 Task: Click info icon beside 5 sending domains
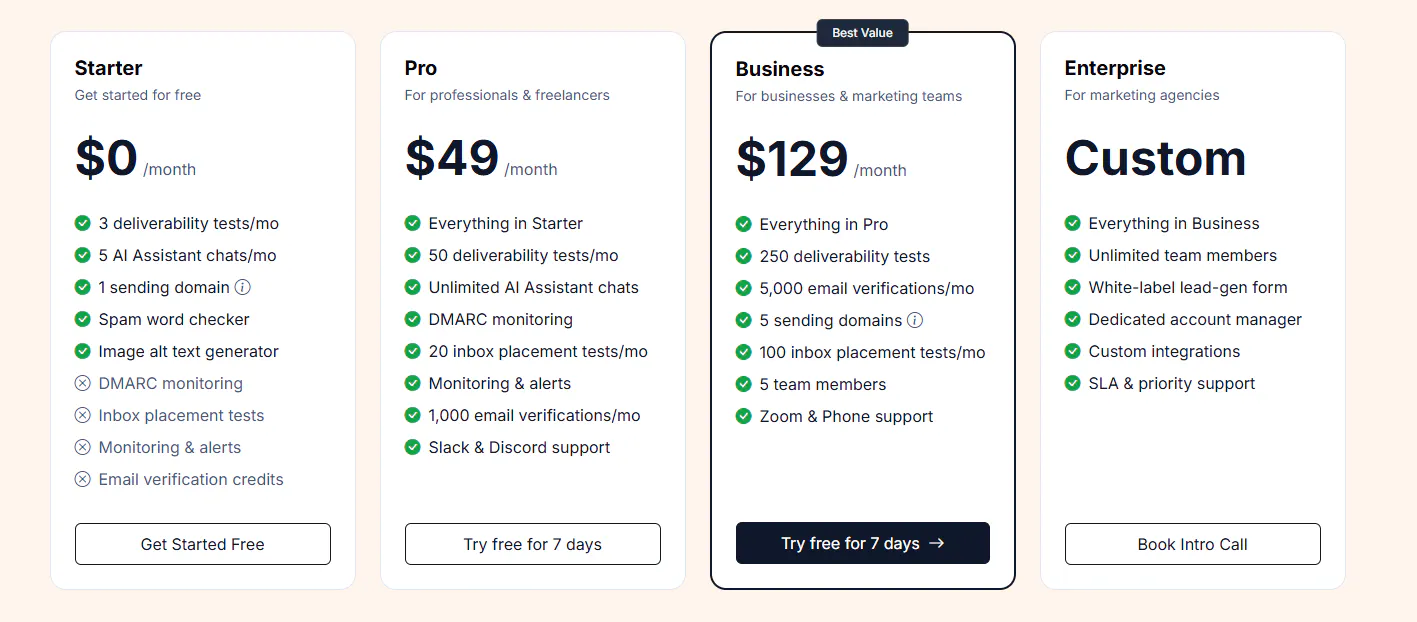[x=915, y=320]
